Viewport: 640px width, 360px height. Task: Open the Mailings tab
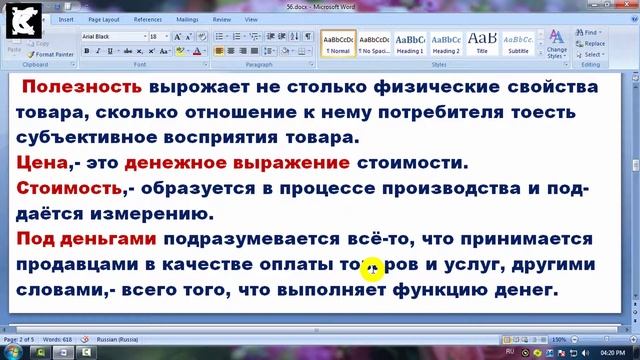coord(187,19)
